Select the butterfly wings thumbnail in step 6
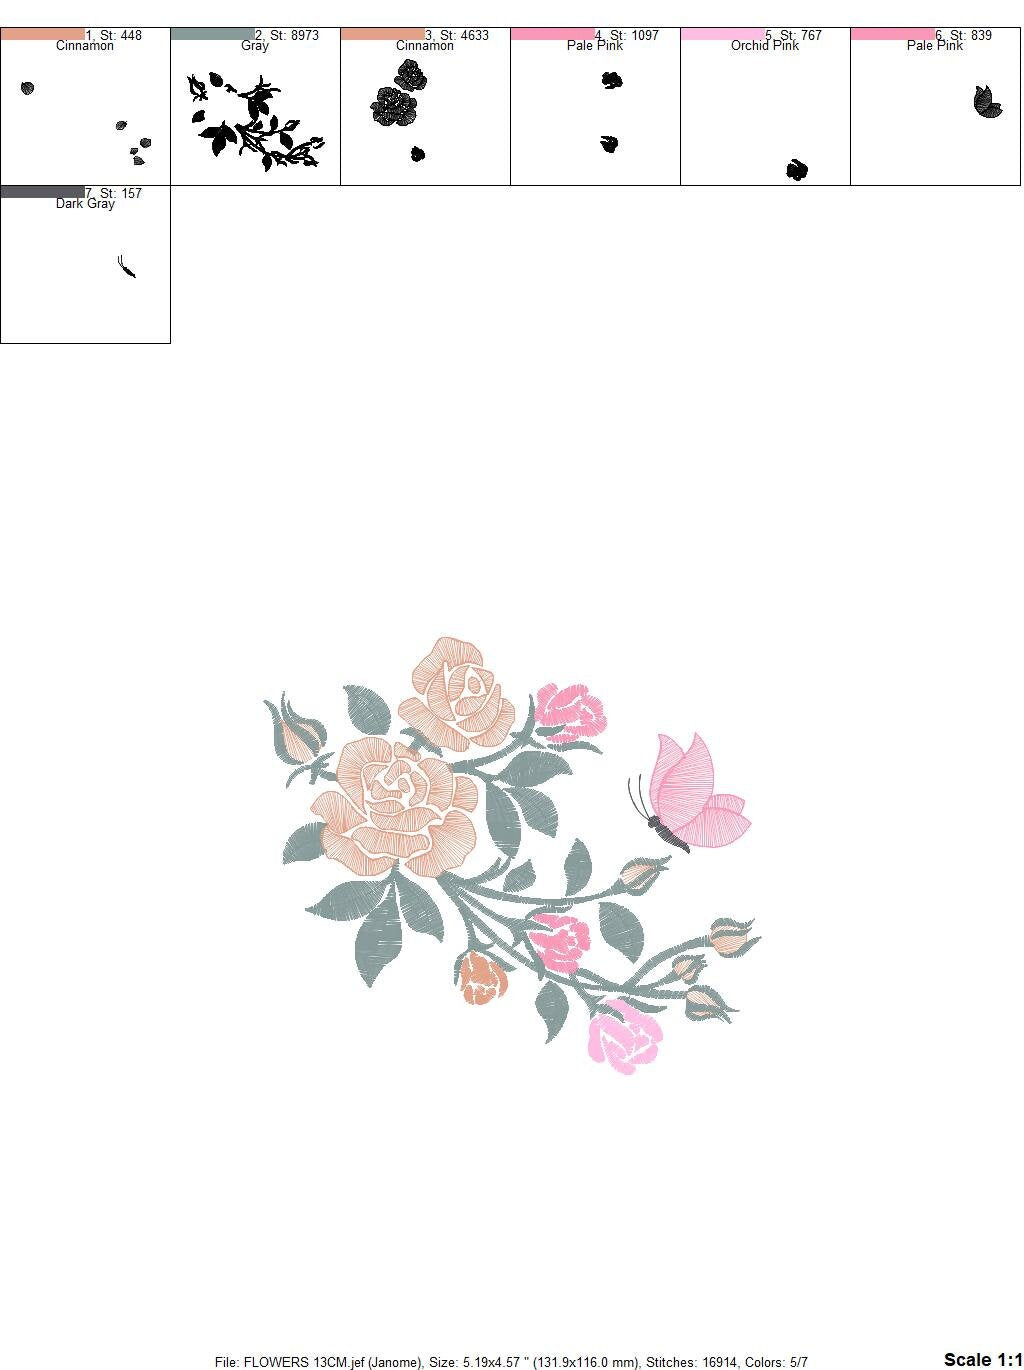This screenshot has height=1370, width=1024. 987,102
